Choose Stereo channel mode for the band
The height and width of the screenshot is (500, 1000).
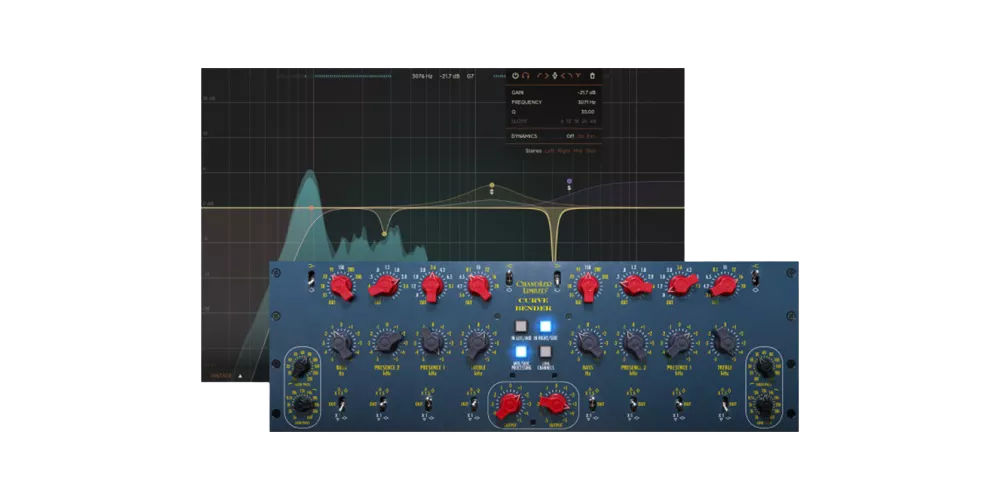click(x=534, y=151)
